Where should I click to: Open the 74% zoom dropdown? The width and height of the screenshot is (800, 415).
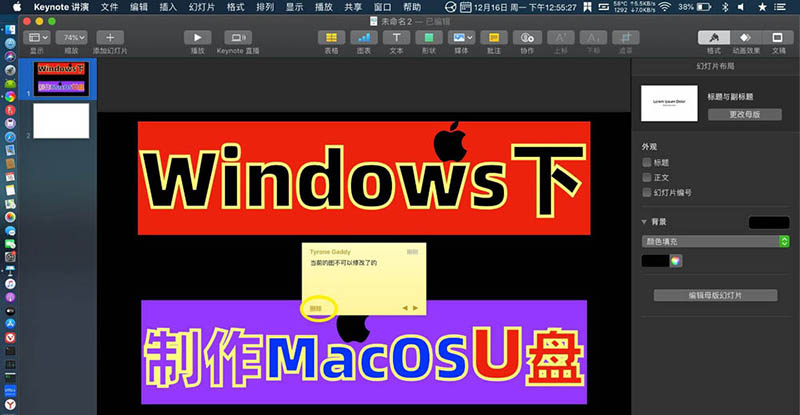coord(71,38)
